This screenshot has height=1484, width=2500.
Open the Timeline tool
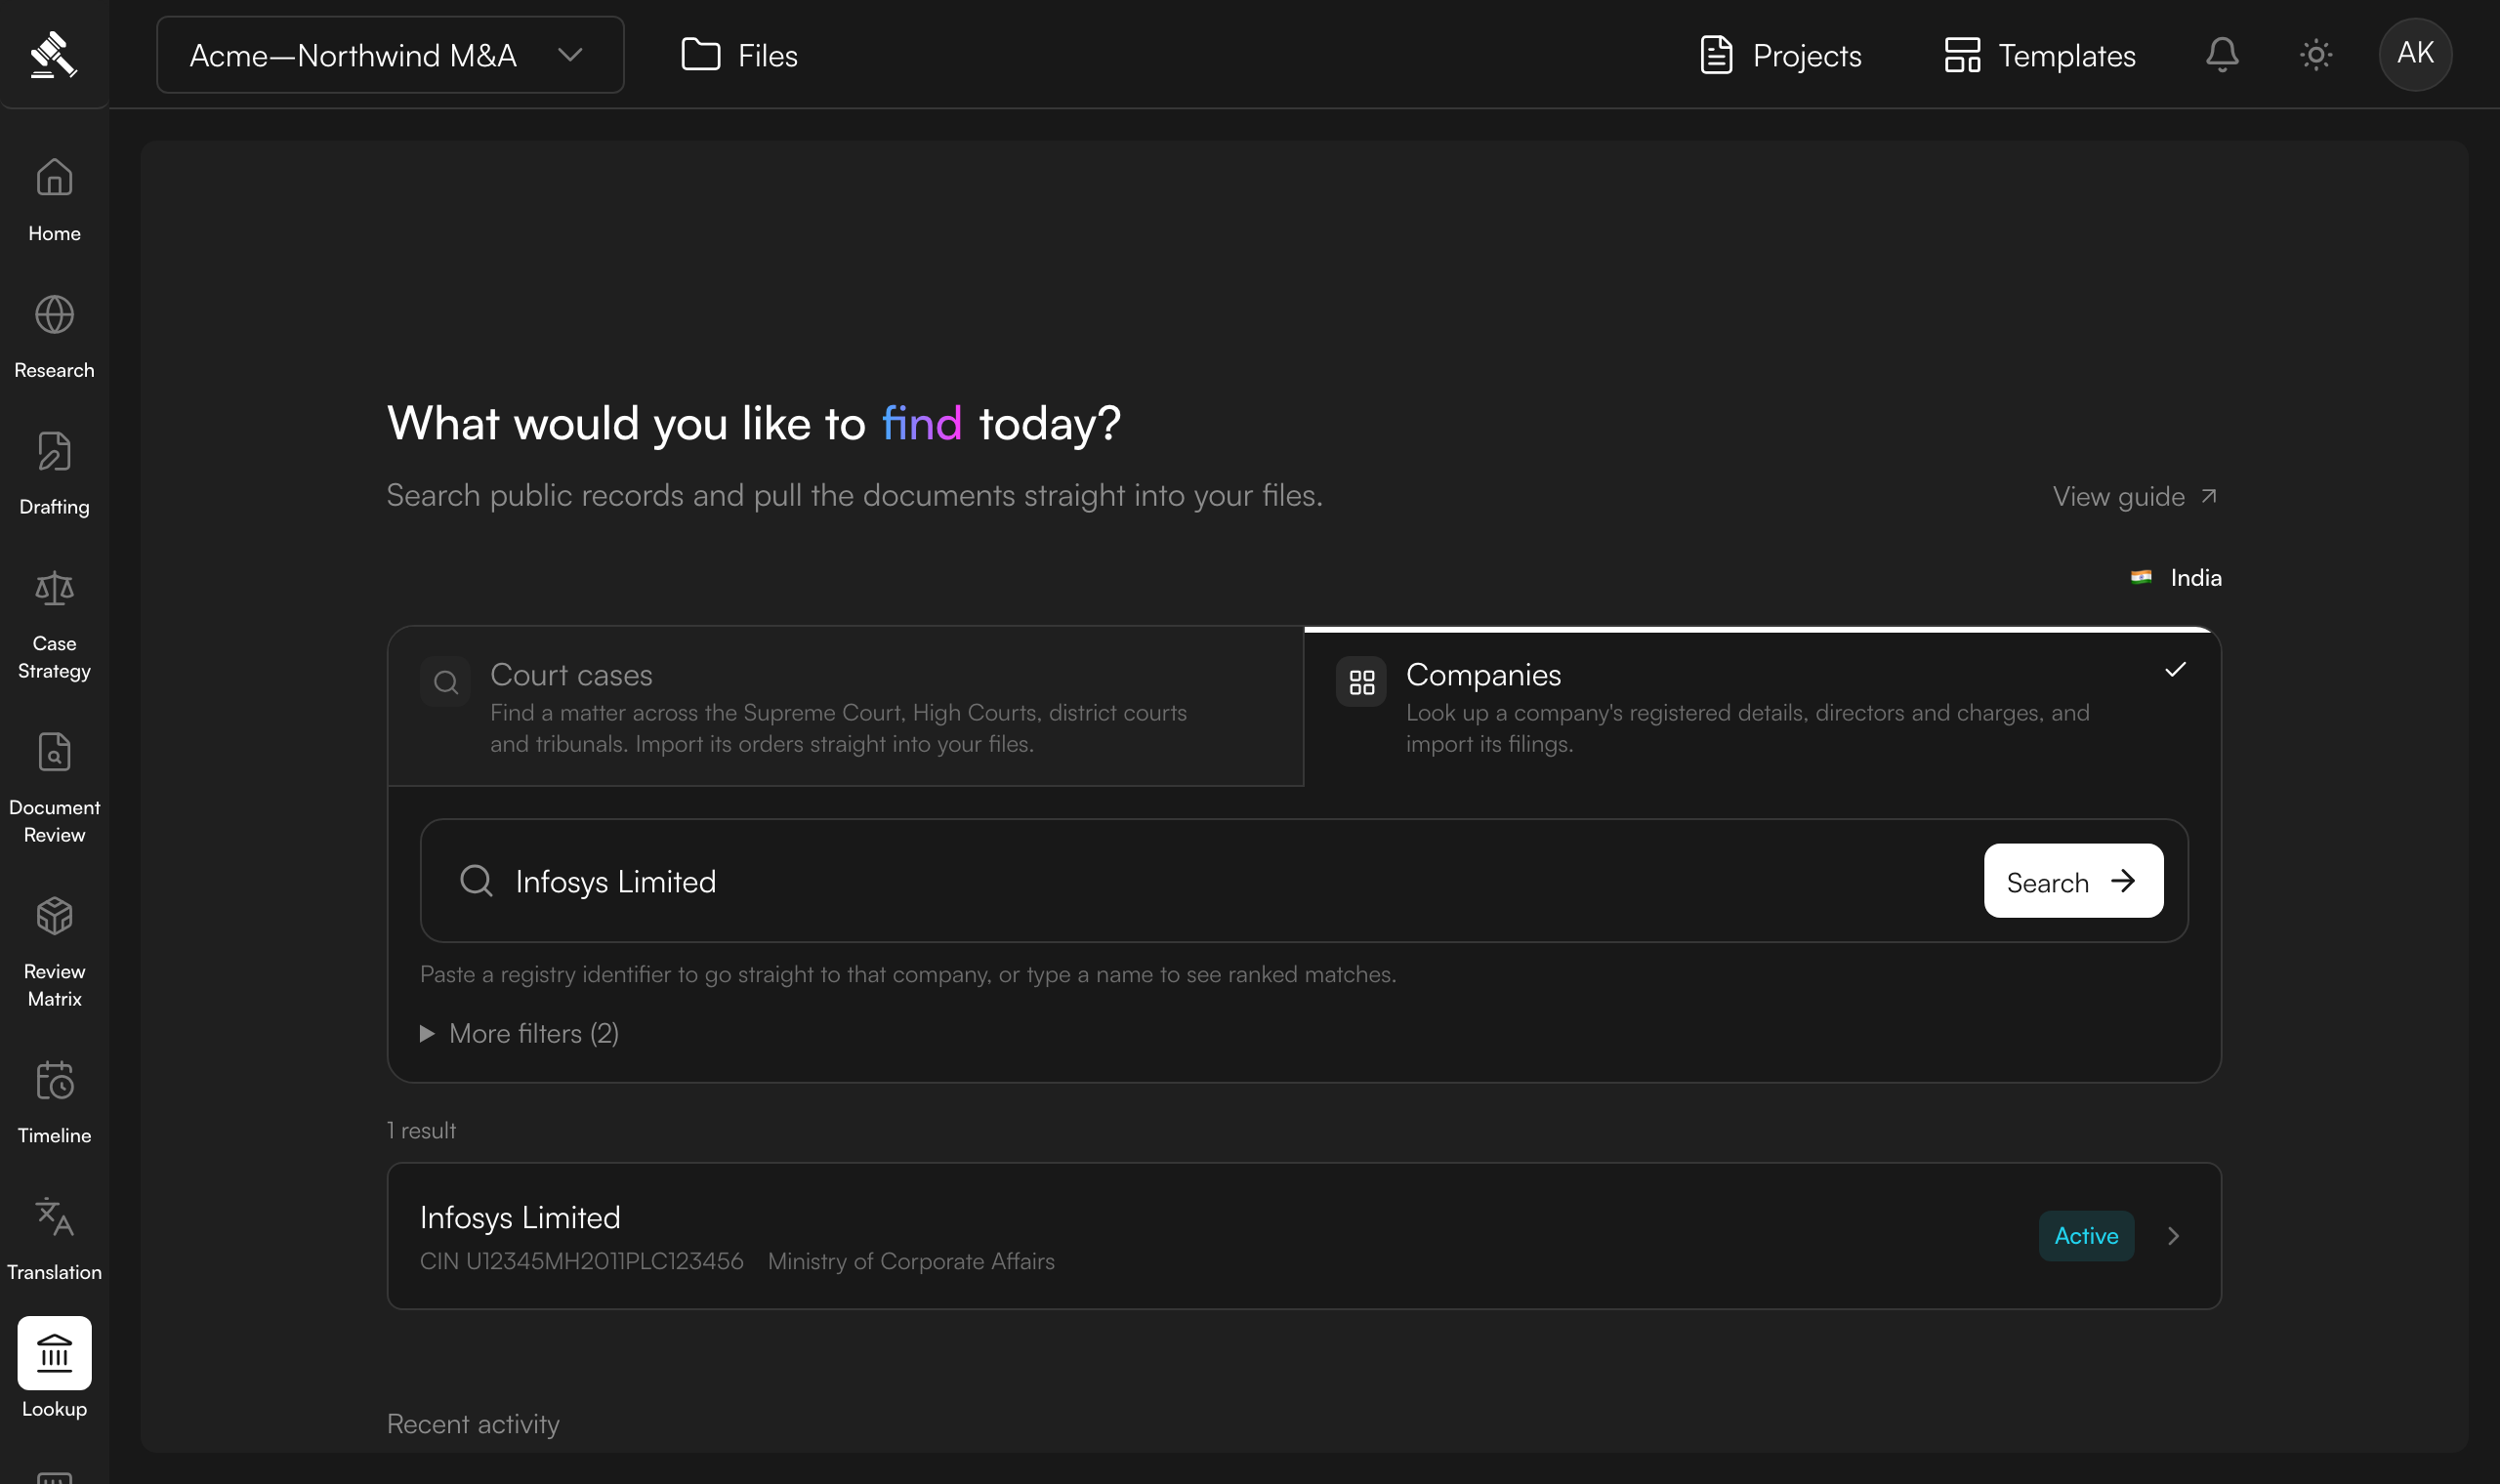[54, 1102]
